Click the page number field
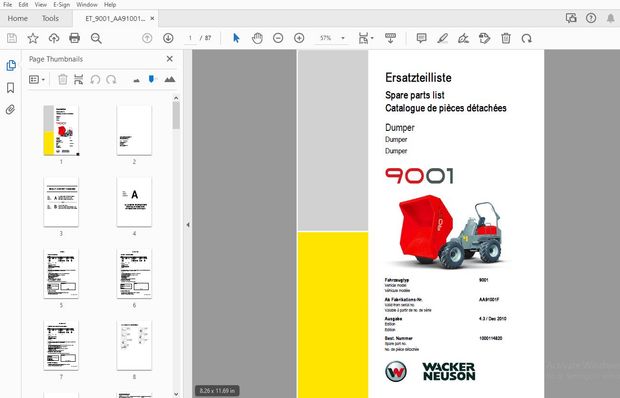The height and width of the screenshot is (398, 620). coord(190,38)
